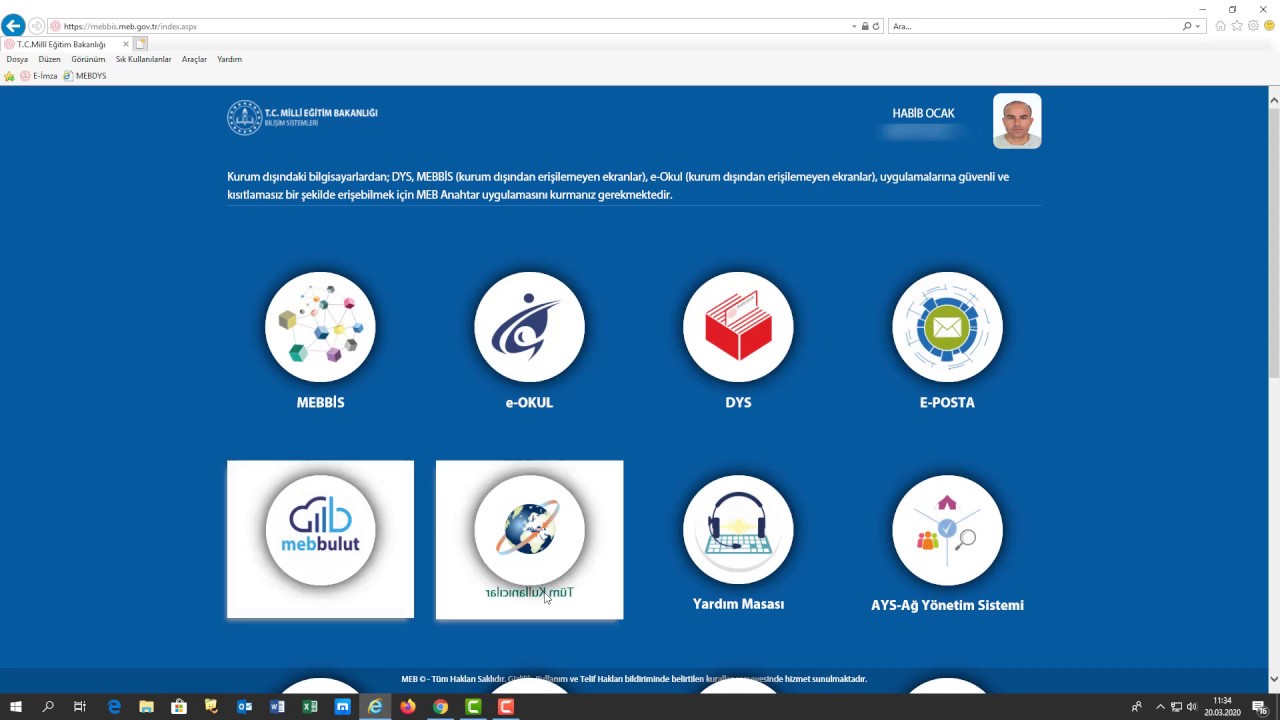Open the E-POSTA envelope icon
1280x720 pixels.
947,327
